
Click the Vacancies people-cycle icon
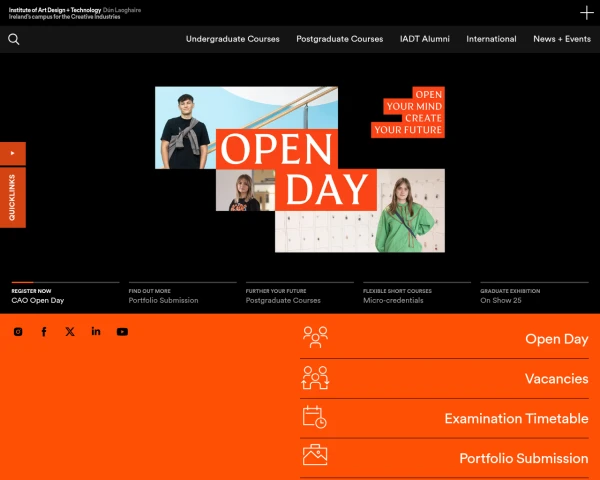click(x=315, y=378)
